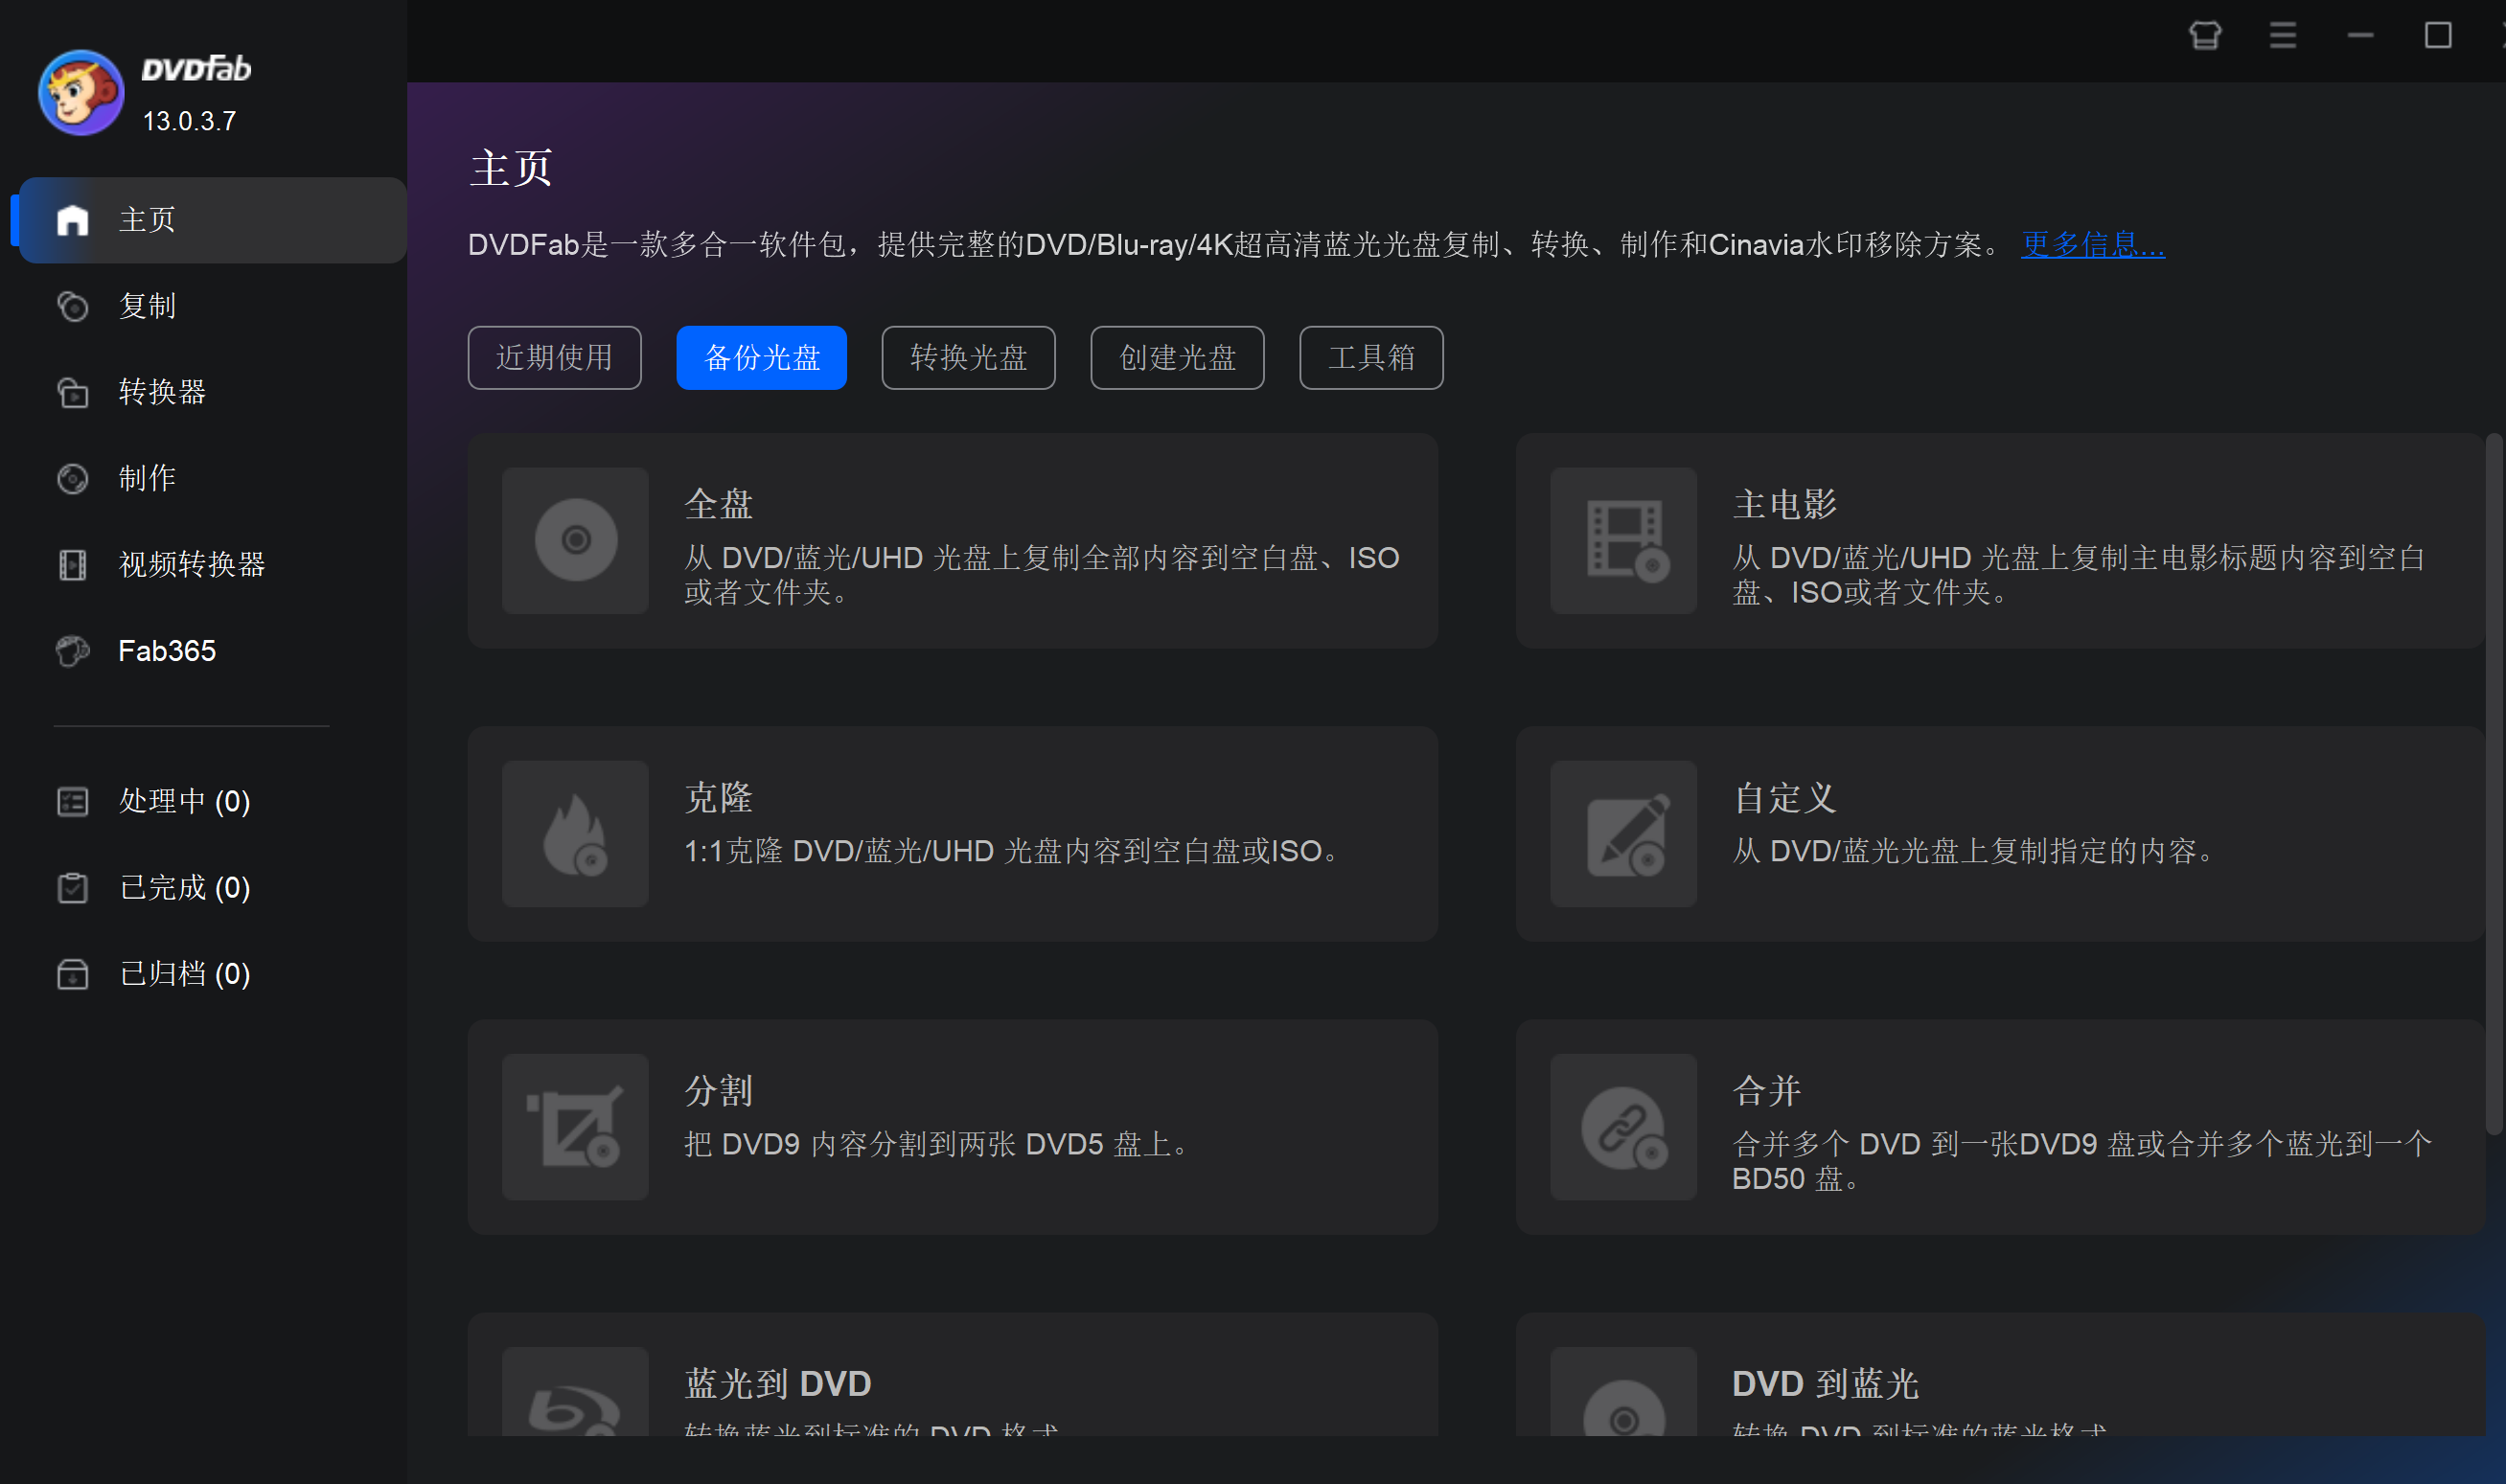Click the 主页 page heading
Viewport: 2506px width, 1484px height.
(x=510, y=168)
